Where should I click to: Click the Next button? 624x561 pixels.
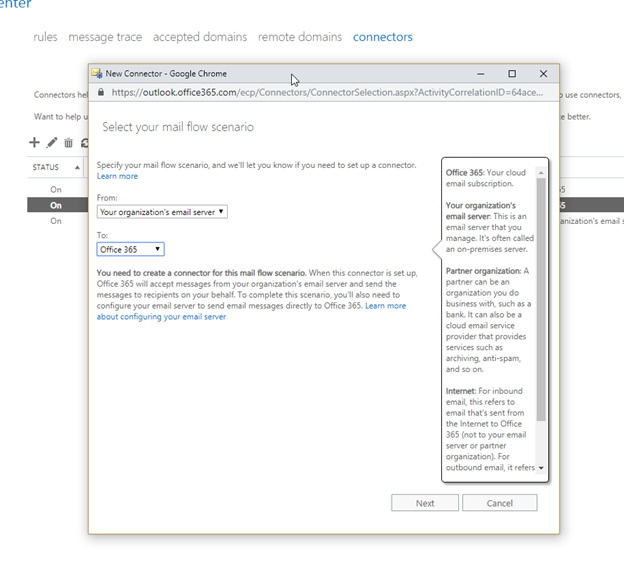click(425, 503)
